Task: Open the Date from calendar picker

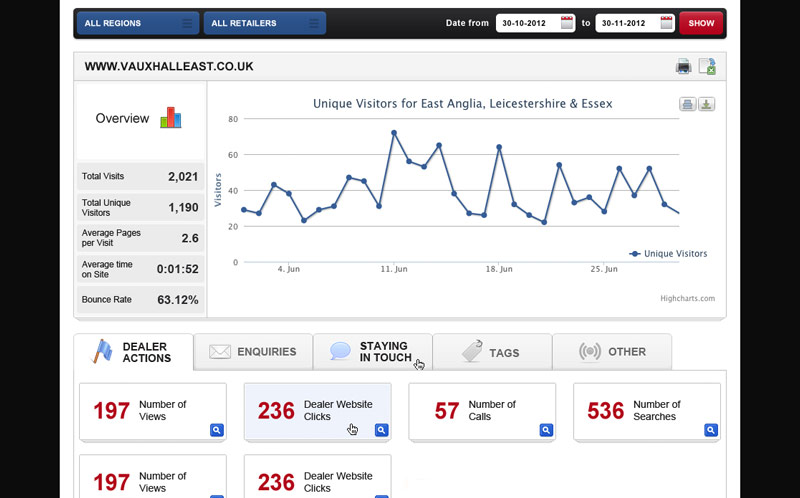Action: 567,23
